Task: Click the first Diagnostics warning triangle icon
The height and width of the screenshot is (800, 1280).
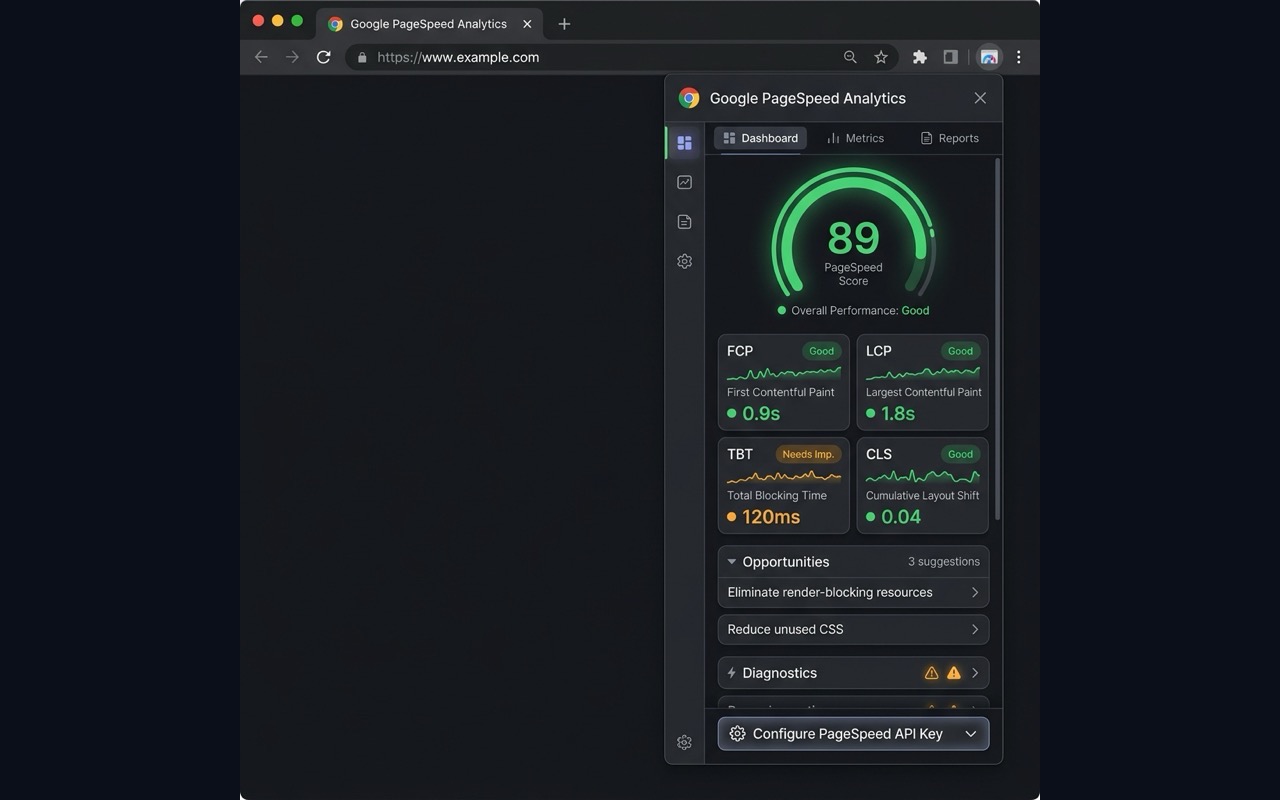Action: click(x=931, y=673)
